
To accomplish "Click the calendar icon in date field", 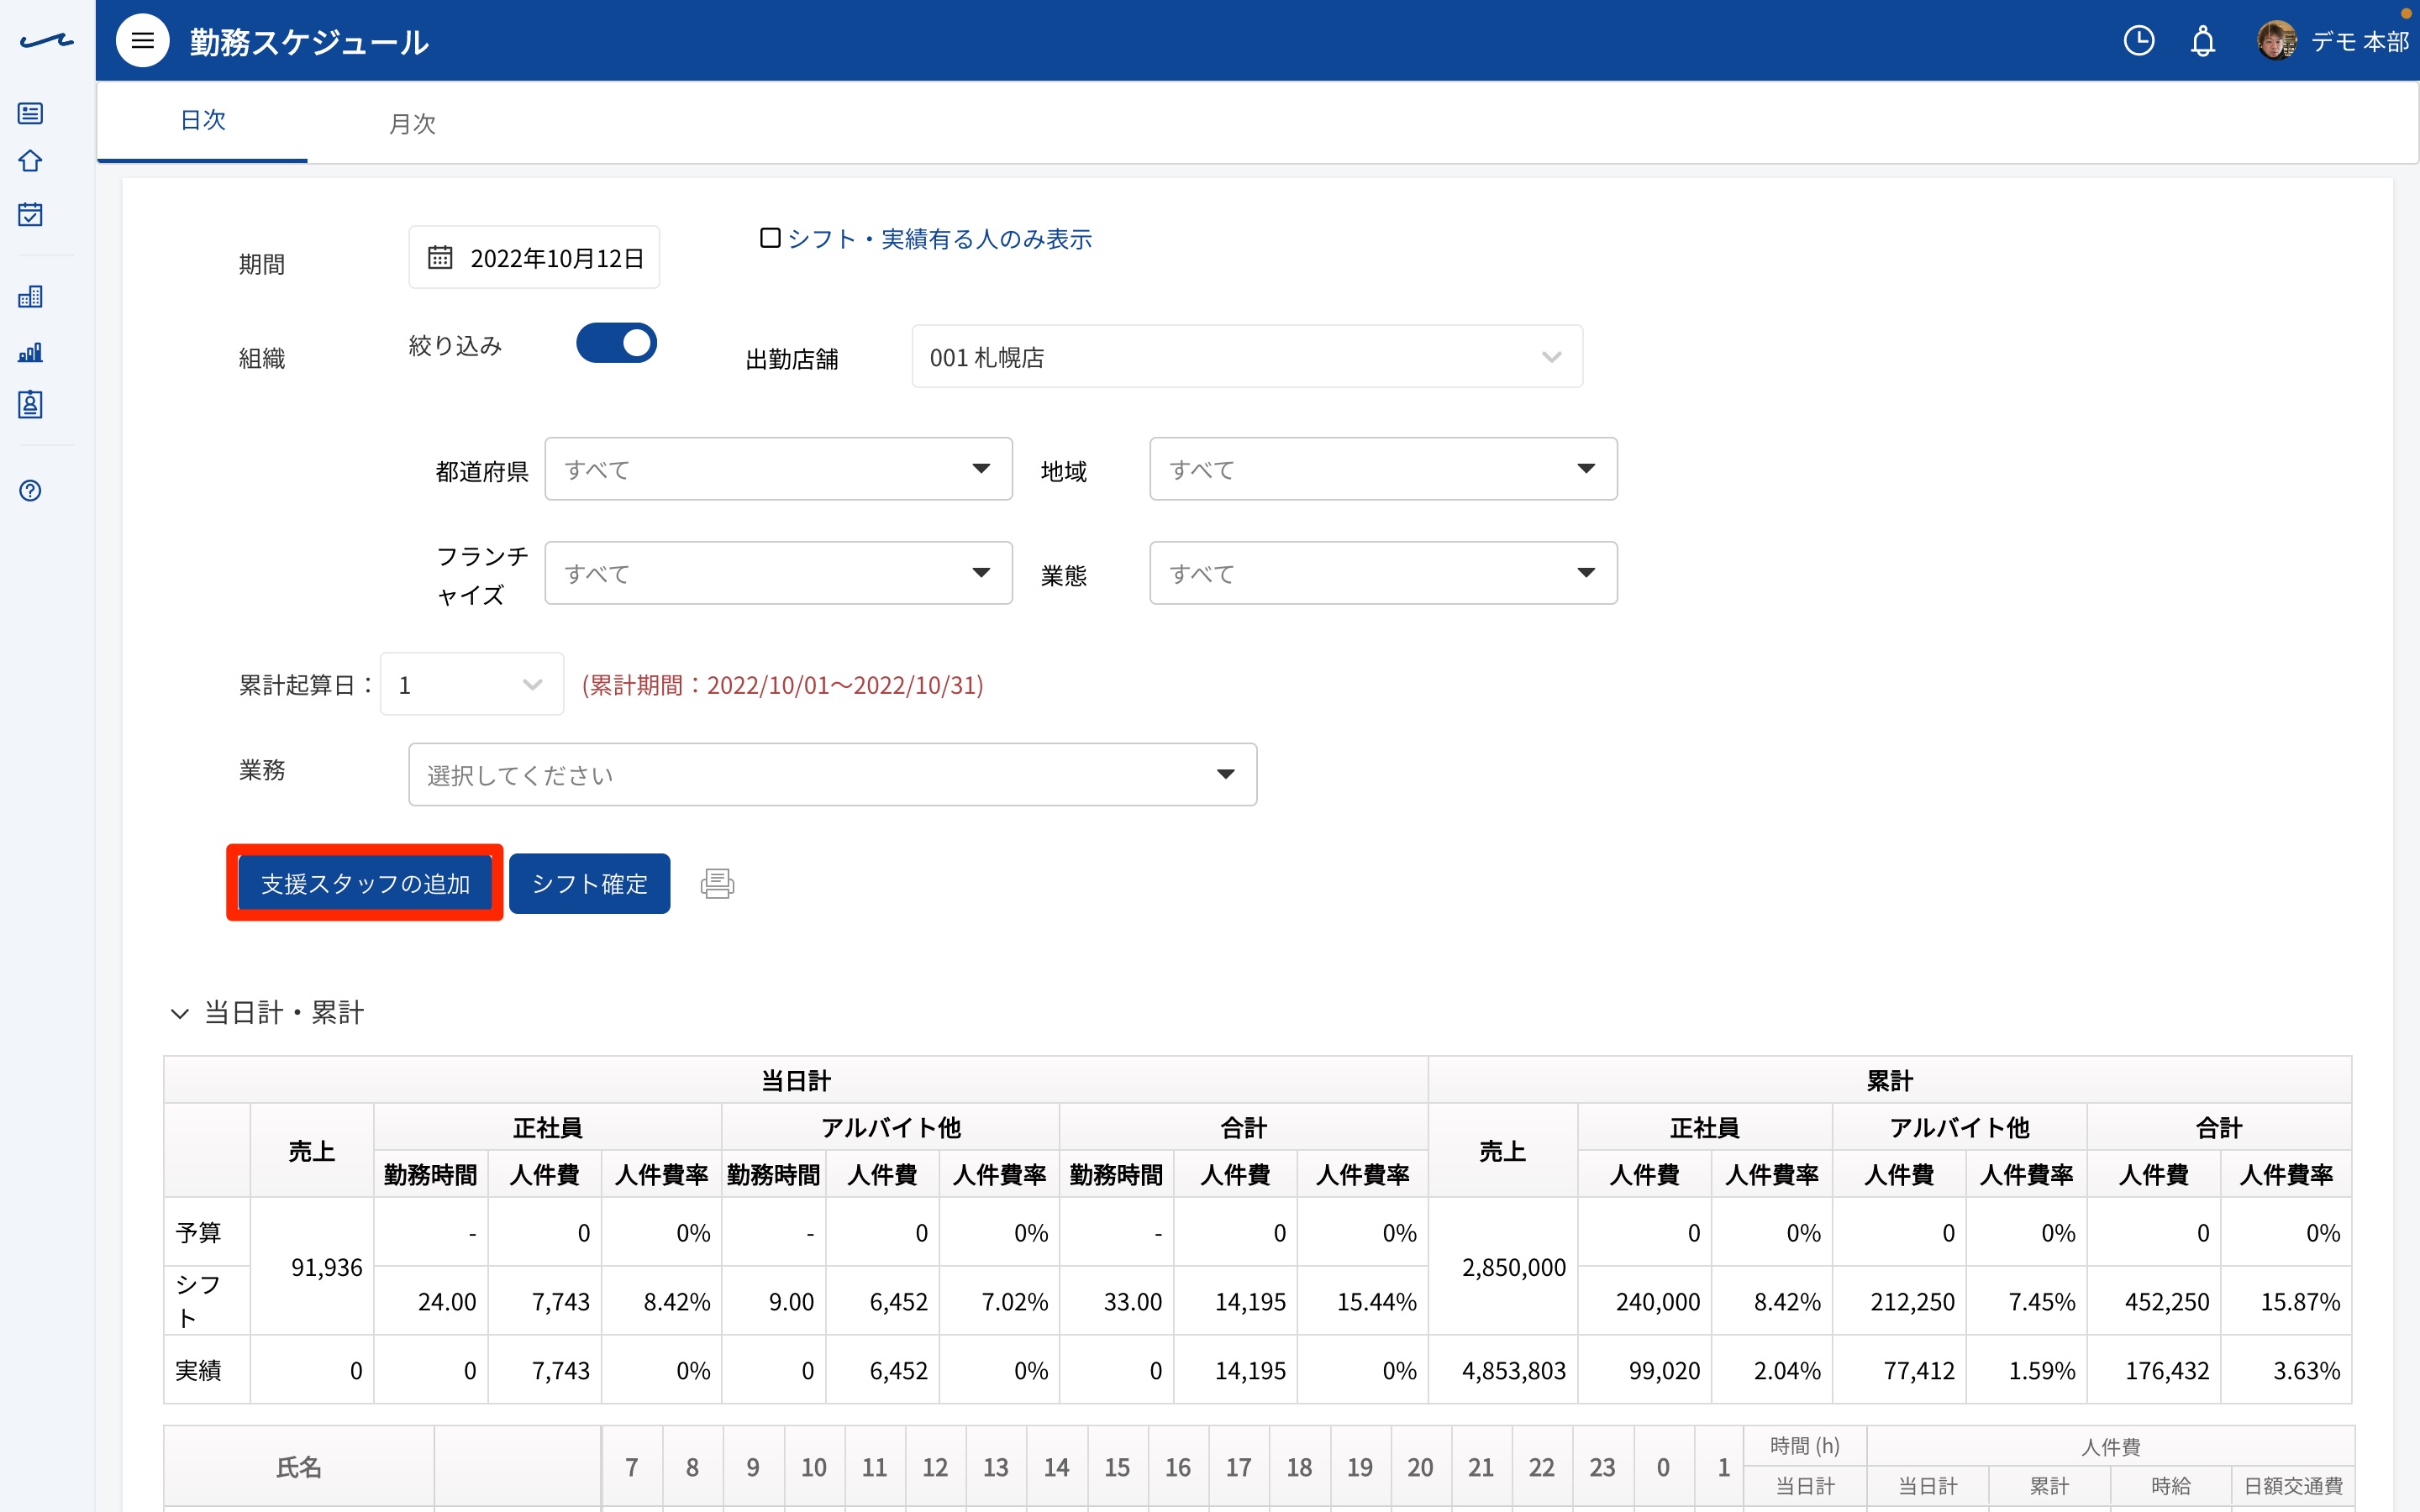I will [440, 257].
